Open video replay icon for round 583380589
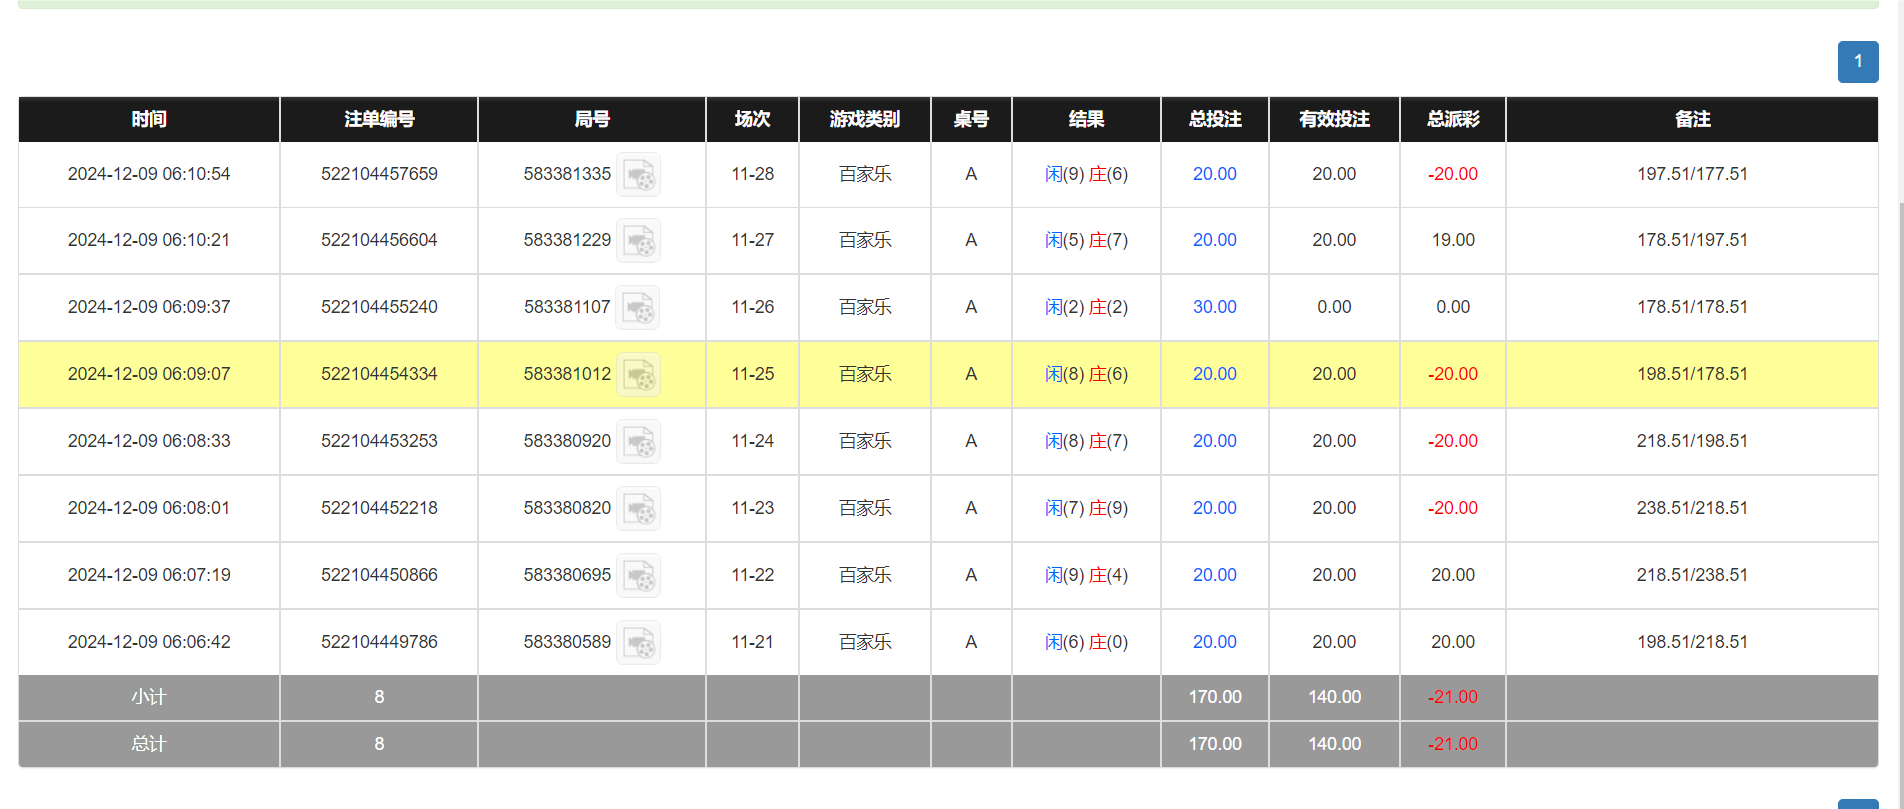The width and height of the screenshot is (1904, 809). [638, 643]
